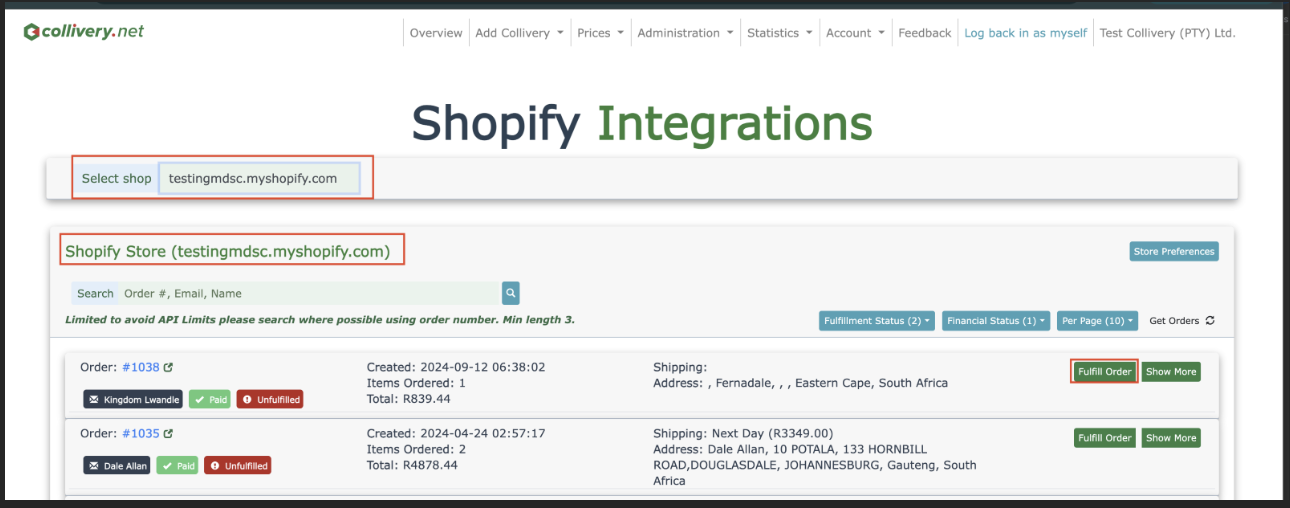Click the Kingdom Lwandle email badge
Image resolution: width=1290 pixels, height=508 pixels.
tap(133, 400)
